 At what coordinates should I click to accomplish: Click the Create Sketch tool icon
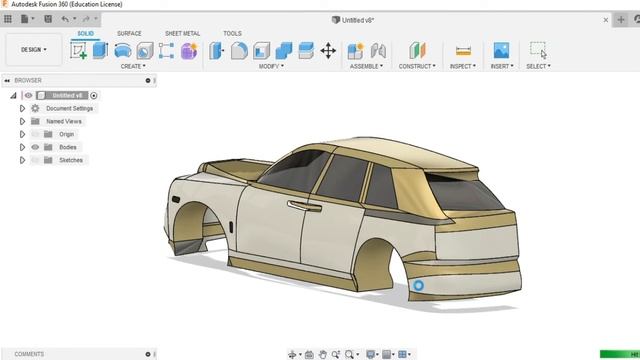click(78, 51)
